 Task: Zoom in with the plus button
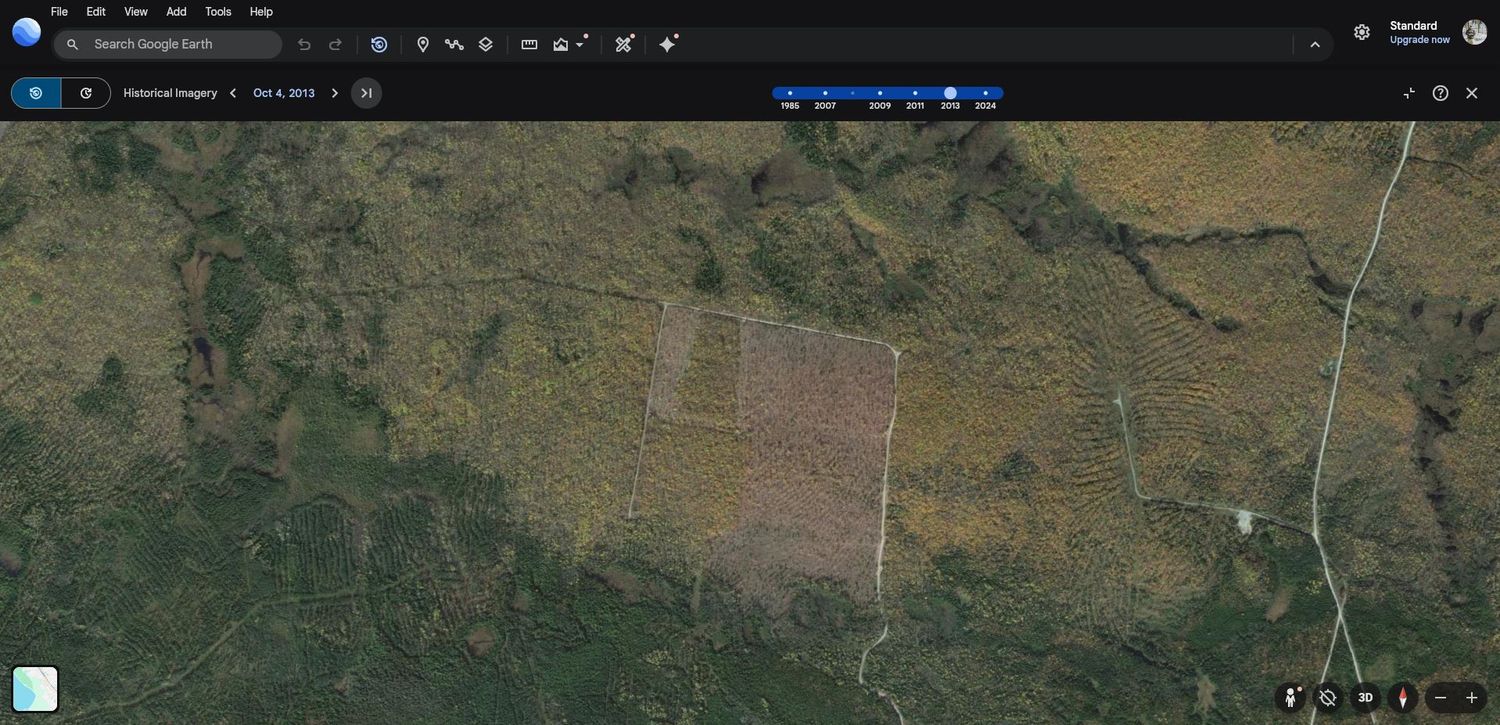pyautogui.click(x=1472, y=697)
